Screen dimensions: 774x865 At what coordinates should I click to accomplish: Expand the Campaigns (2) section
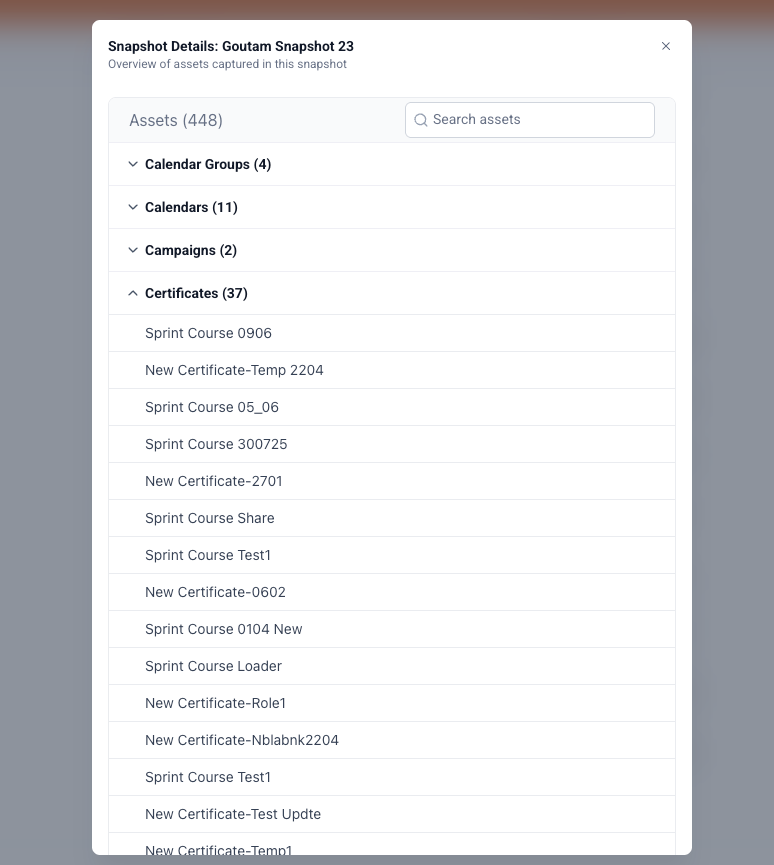[191, 250]
